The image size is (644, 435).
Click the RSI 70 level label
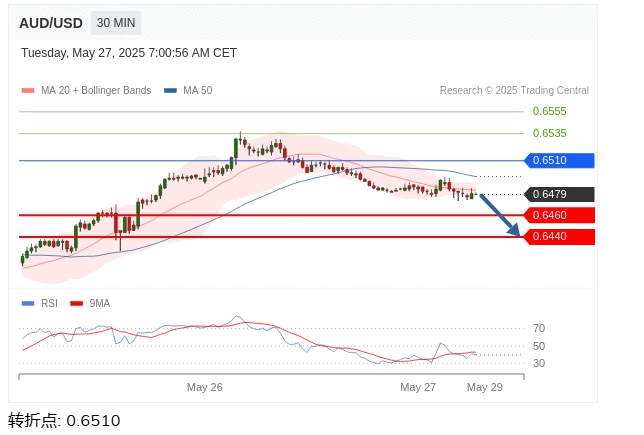tap(539, 328)
